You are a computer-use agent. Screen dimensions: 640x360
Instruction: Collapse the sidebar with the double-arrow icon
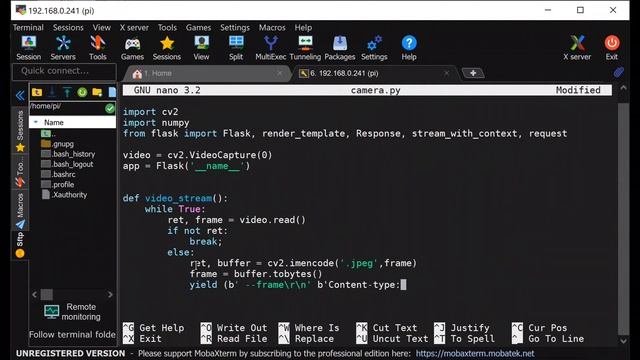pos(20,96)
